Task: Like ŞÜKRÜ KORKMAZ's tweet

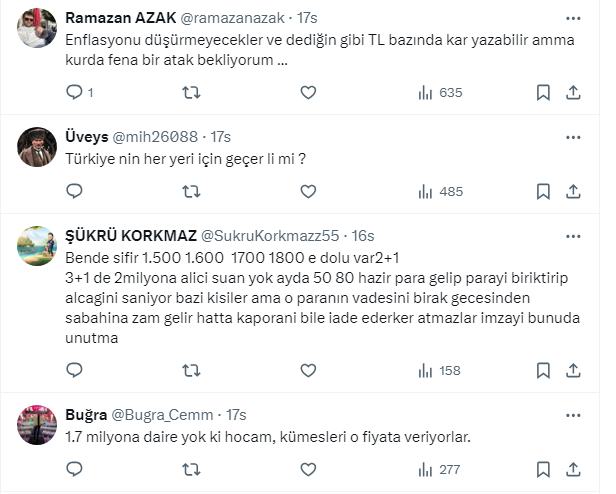Action: click(308, 370)
